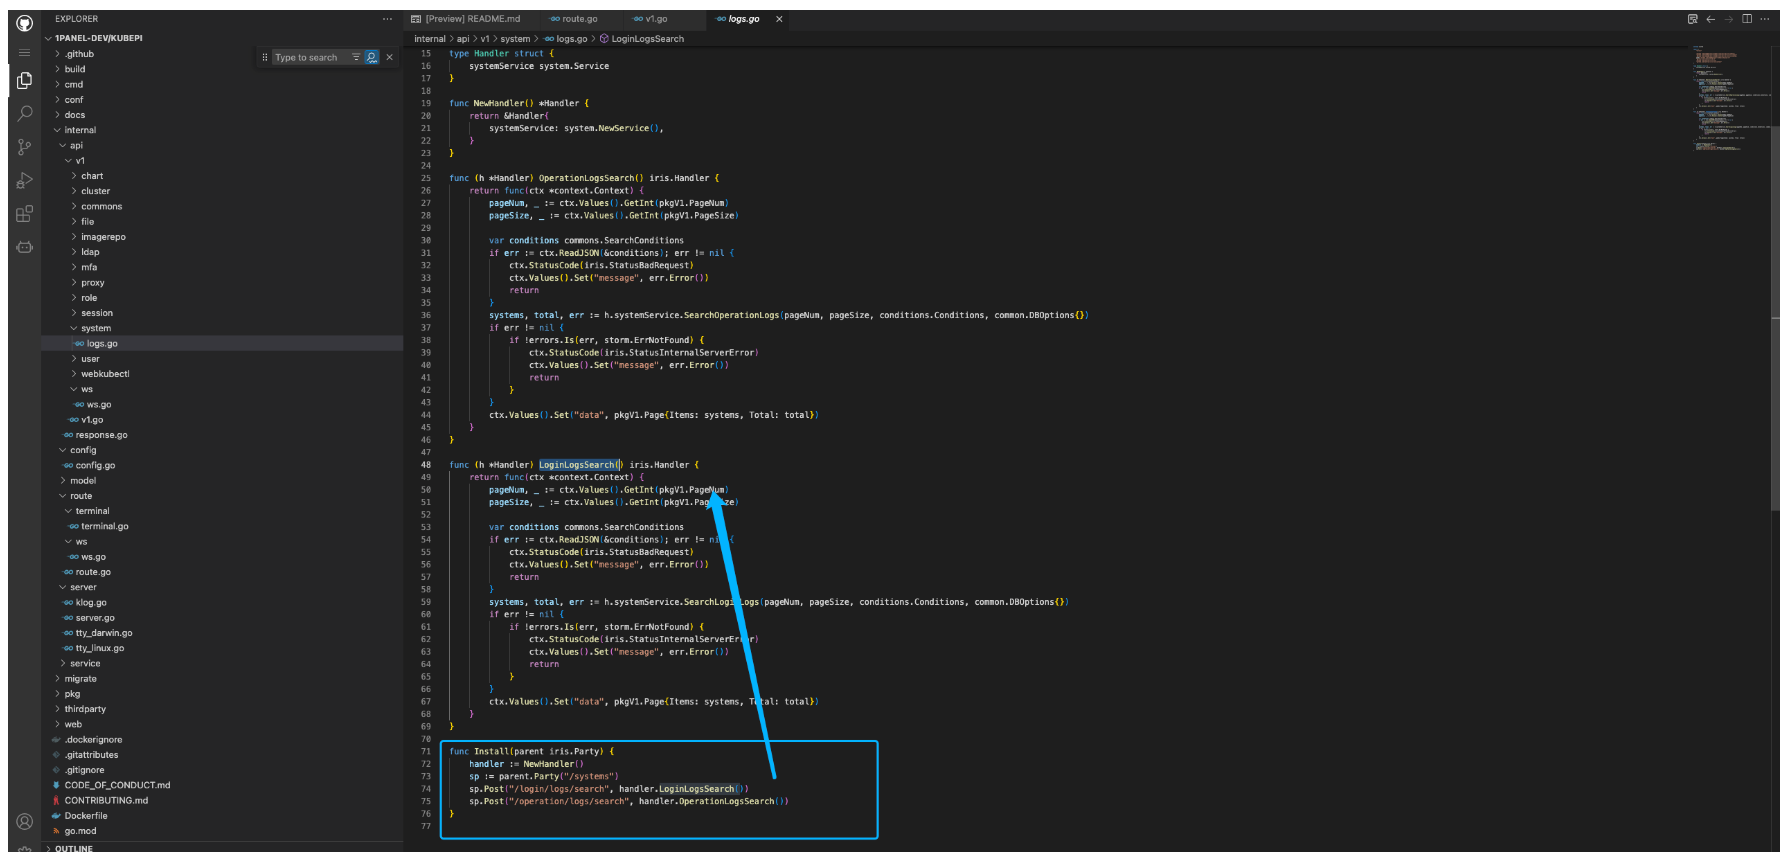Open the Search view in activity bar
The width and height of the screenshot is (1786, 860).
tap(25, 113)
